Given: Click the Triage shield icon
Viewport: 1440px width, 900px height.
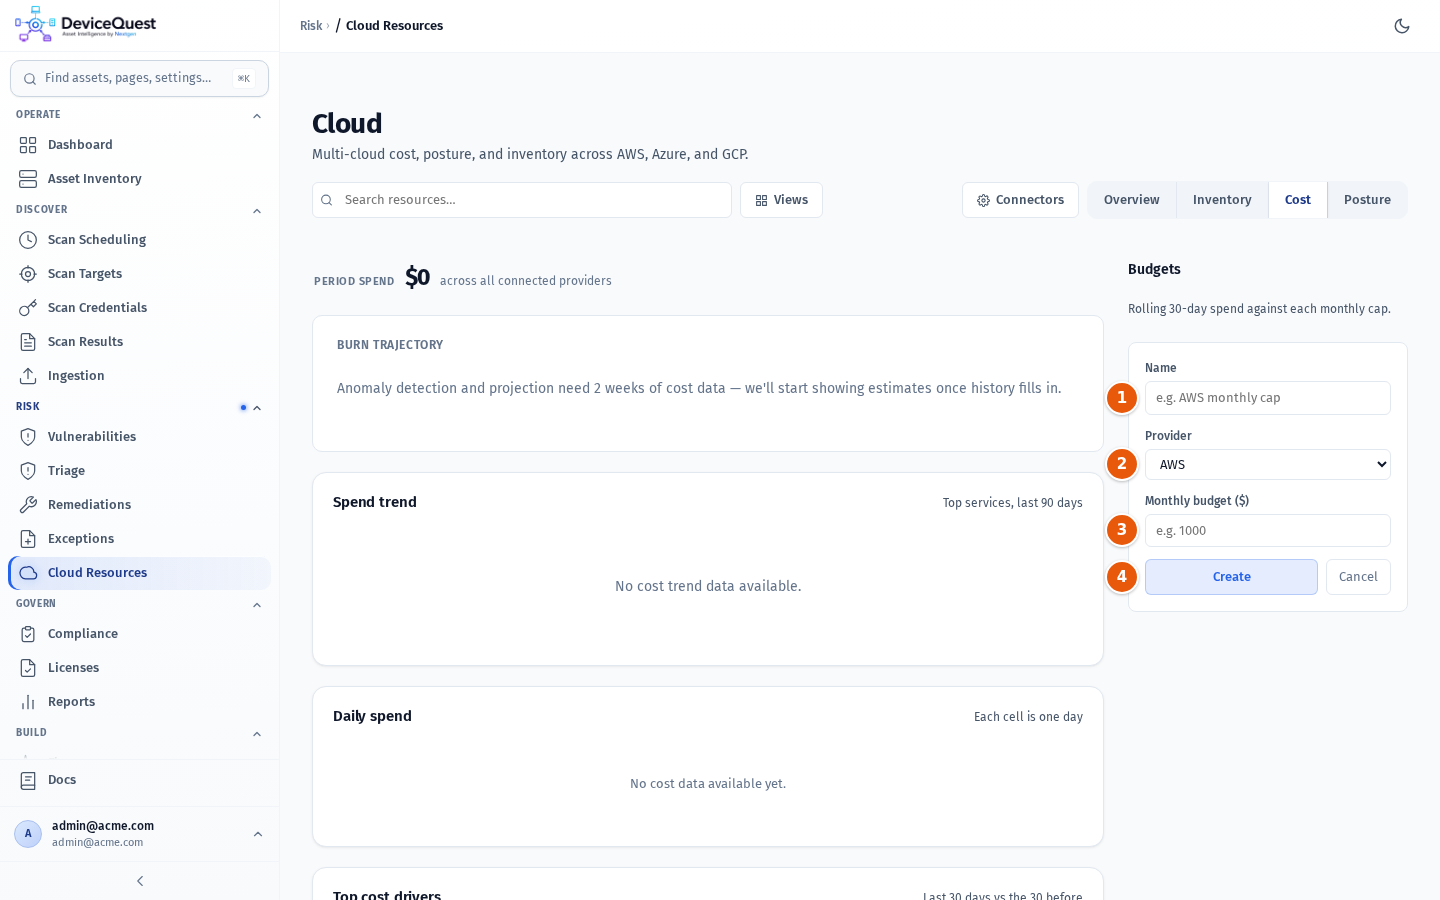Looking at the screenshot, I should pos(28,471).
